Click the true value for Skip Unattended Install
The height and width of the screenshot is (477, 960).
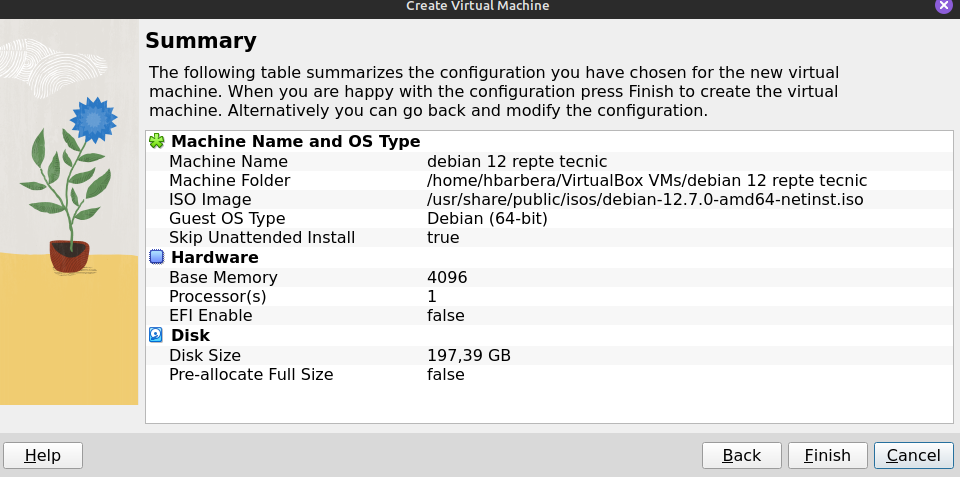[x=443, y=238]
